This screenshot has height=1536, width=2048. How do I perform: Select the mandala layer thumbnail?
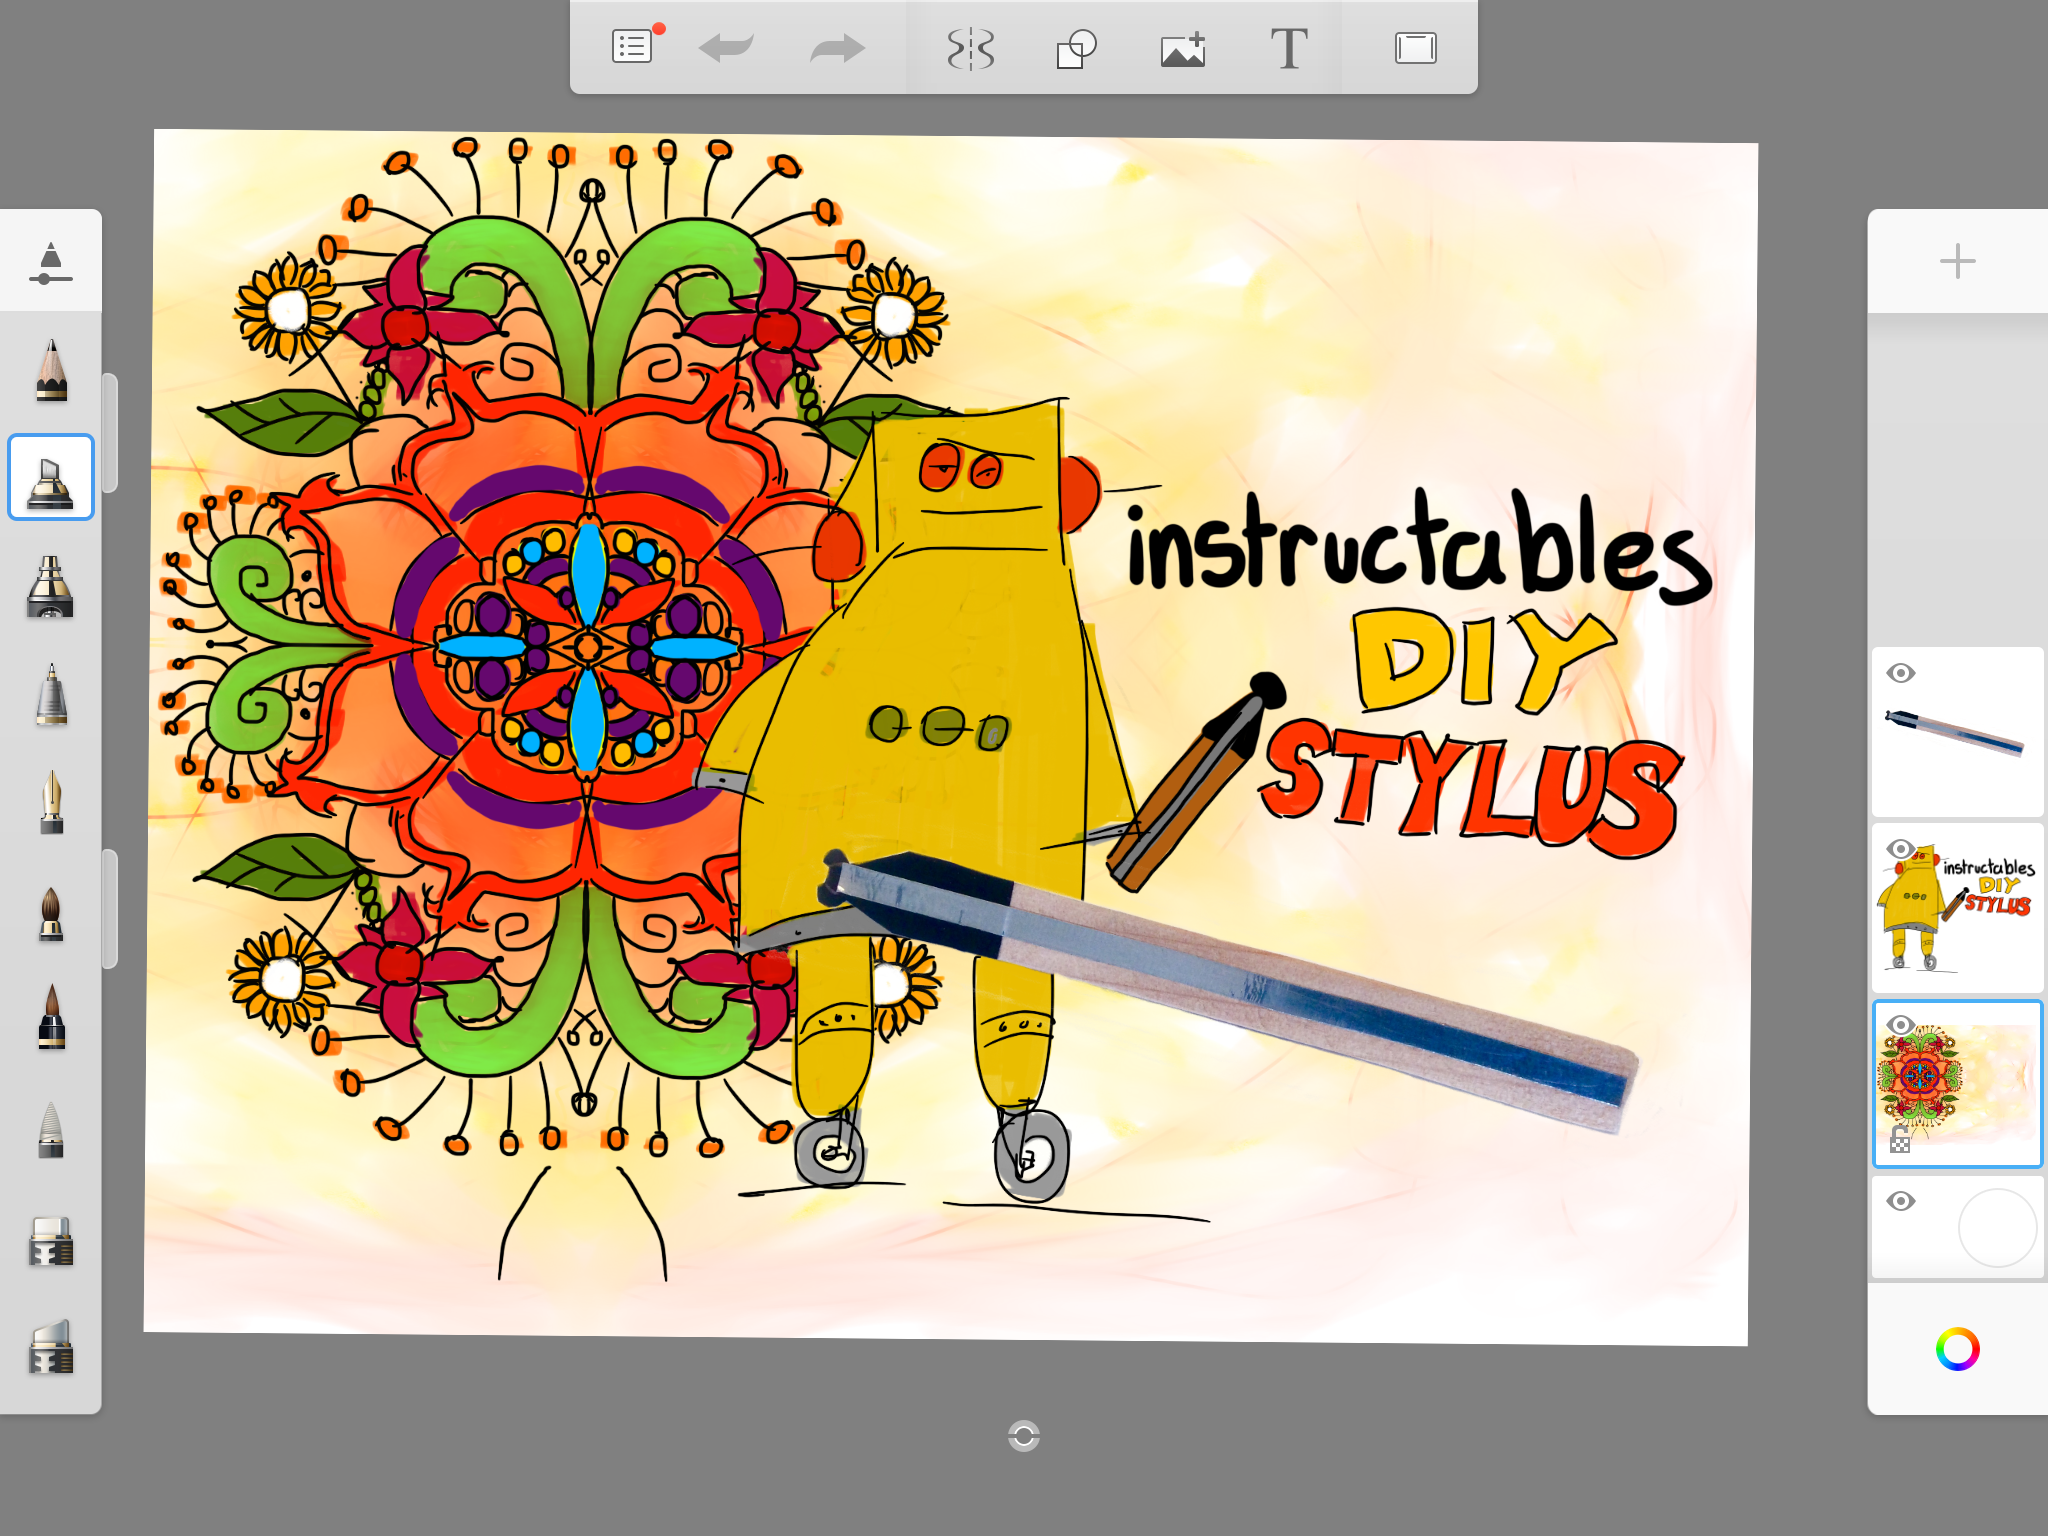click(x=1957, y=1085)
